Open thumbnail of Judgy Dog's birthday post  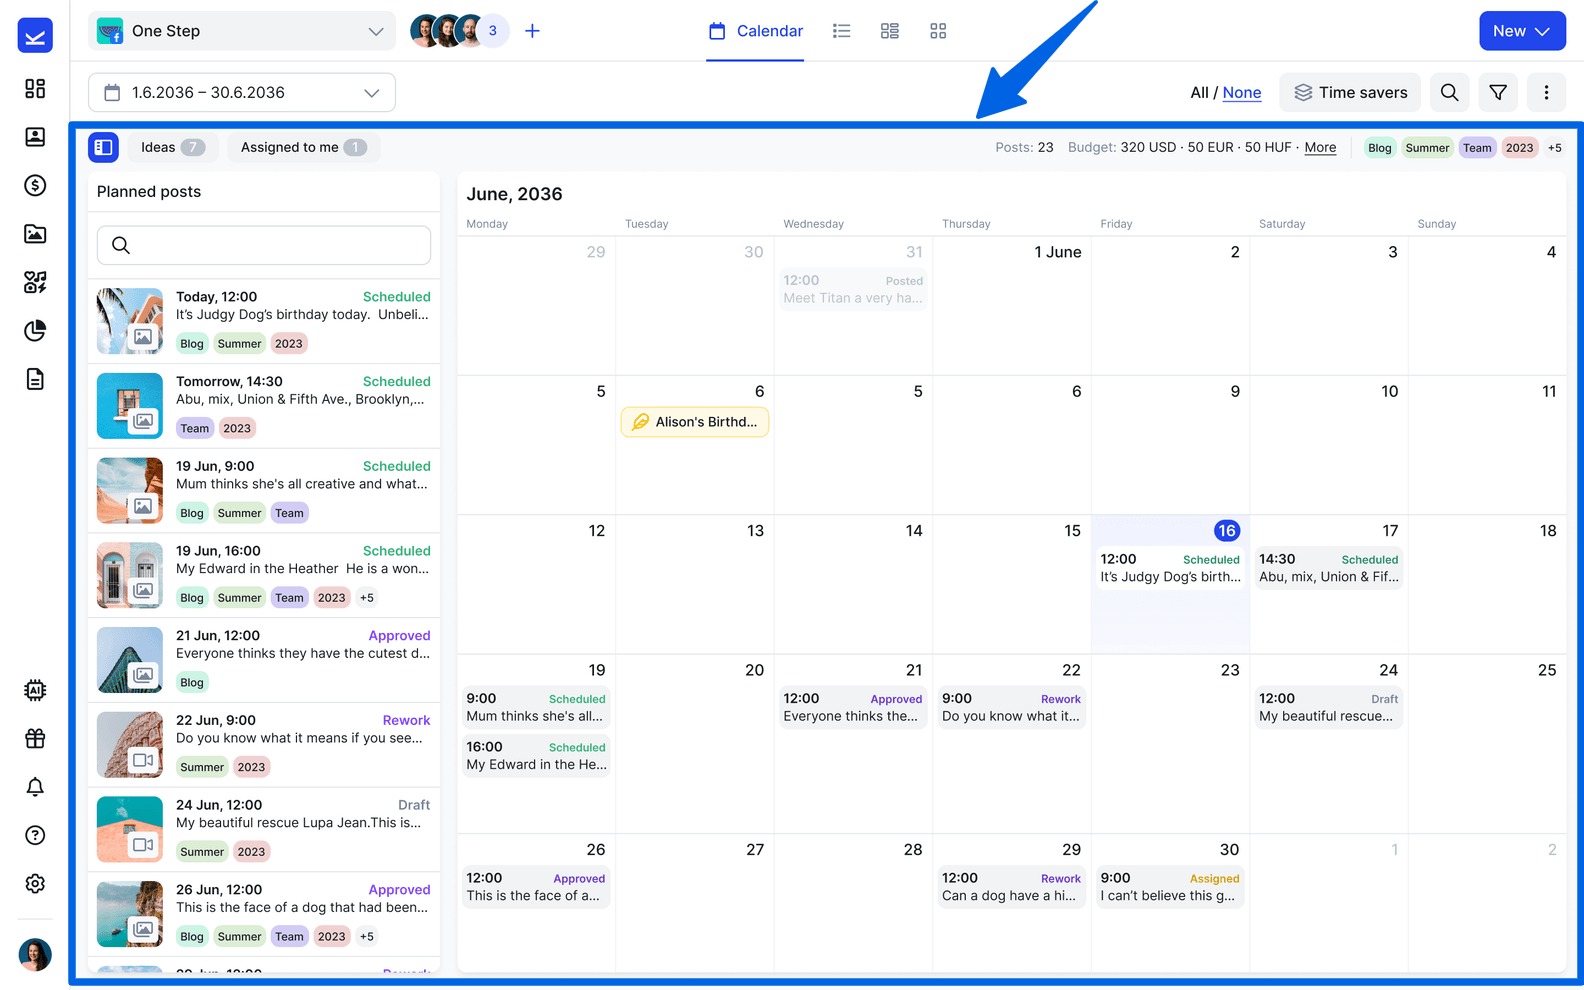130,321
